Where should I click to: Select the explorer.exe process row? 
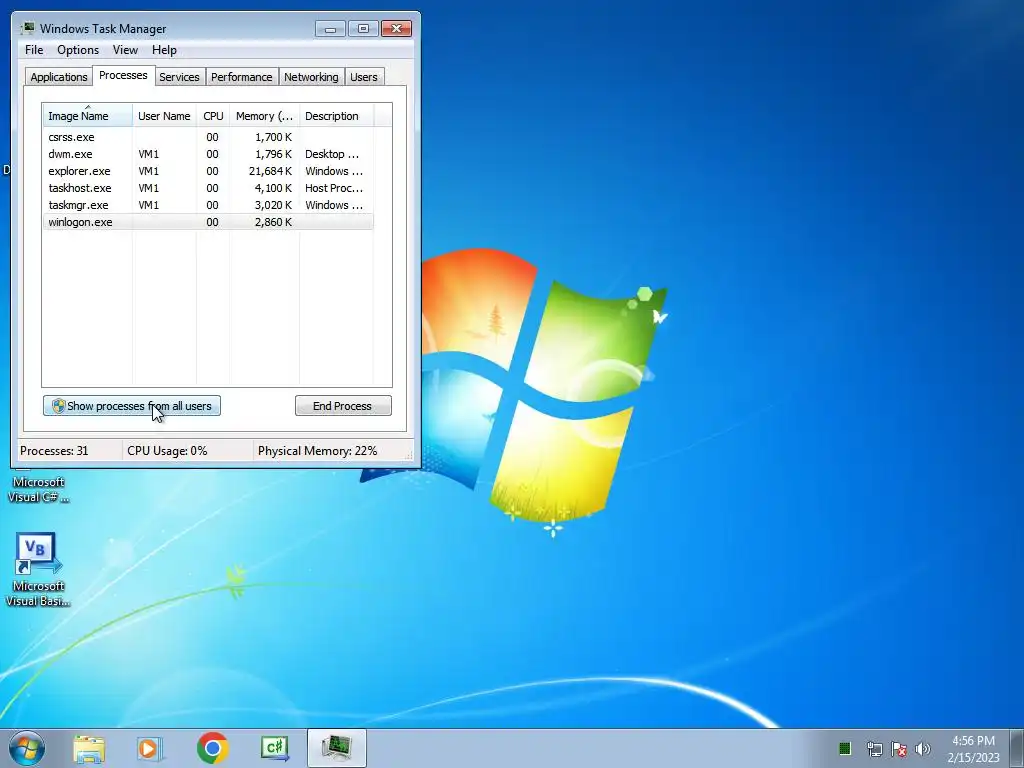[208, 171]
